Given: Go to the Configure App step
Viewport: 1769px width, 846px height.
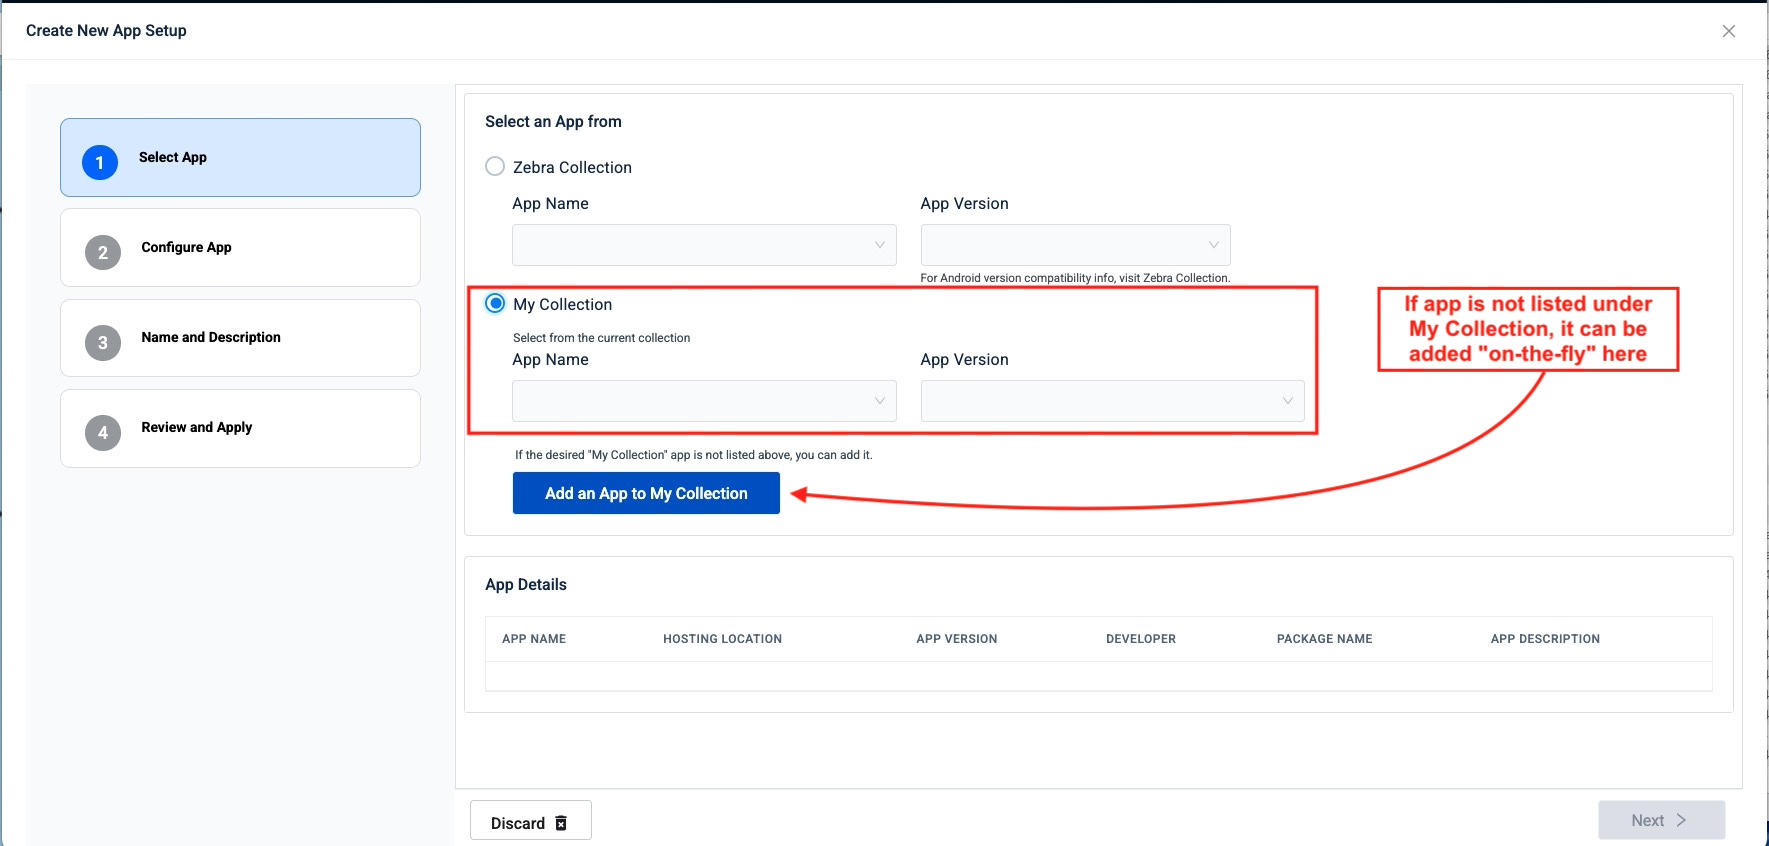Looking at the screenshot, I should tap(186, 247).
